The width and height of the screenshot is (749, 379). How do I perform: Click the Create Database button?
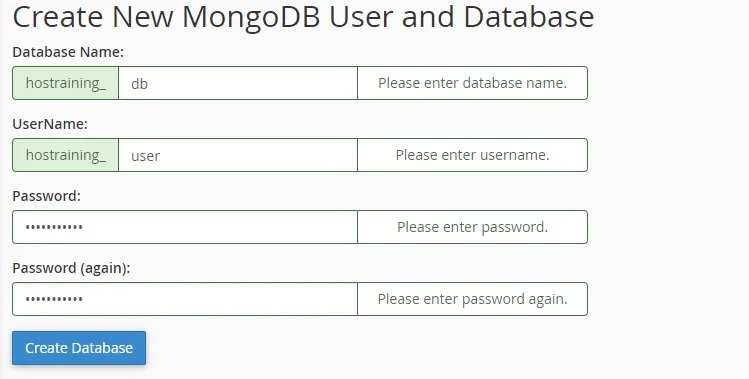pyautogui.click(x=79, y=348)
